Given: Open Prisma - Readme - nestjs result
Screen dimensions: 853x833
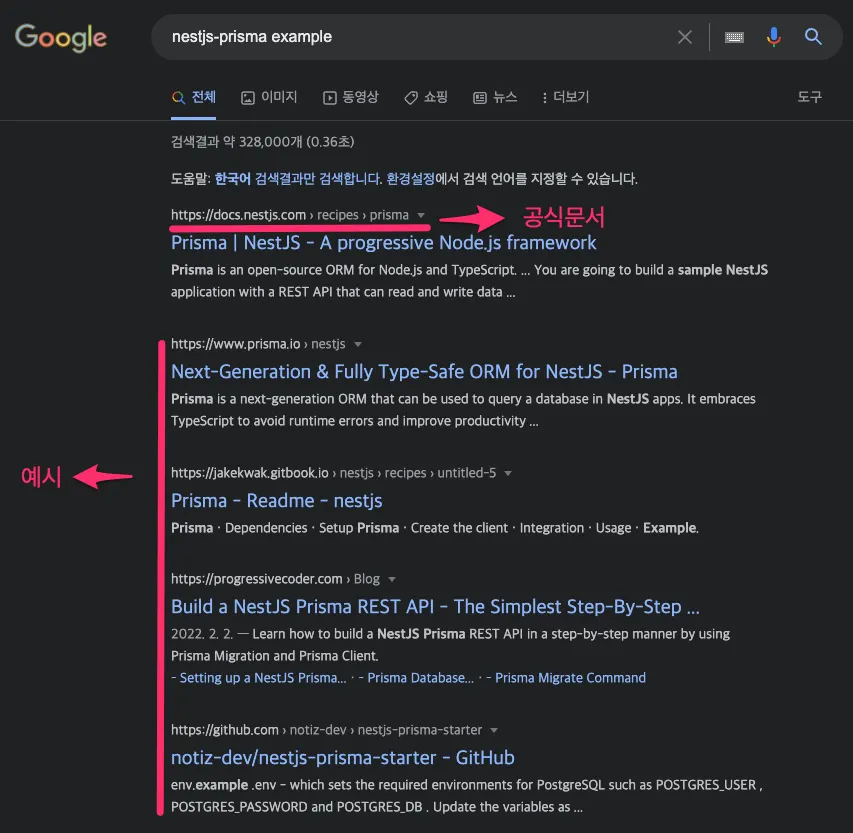Looking at the screenshot, I should pyautogui.click(x=276, y=501).
